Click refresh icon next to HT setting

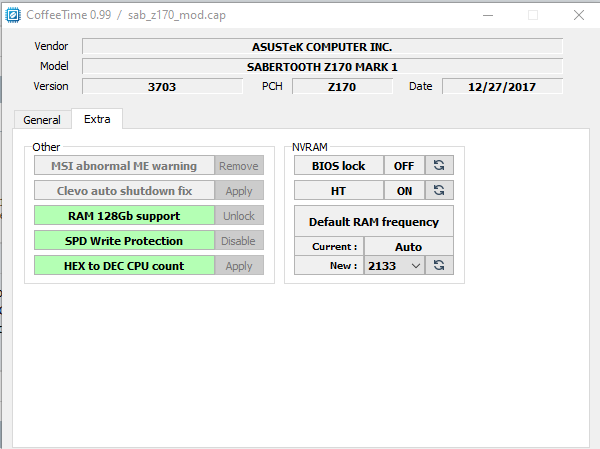tap(439, 190)
